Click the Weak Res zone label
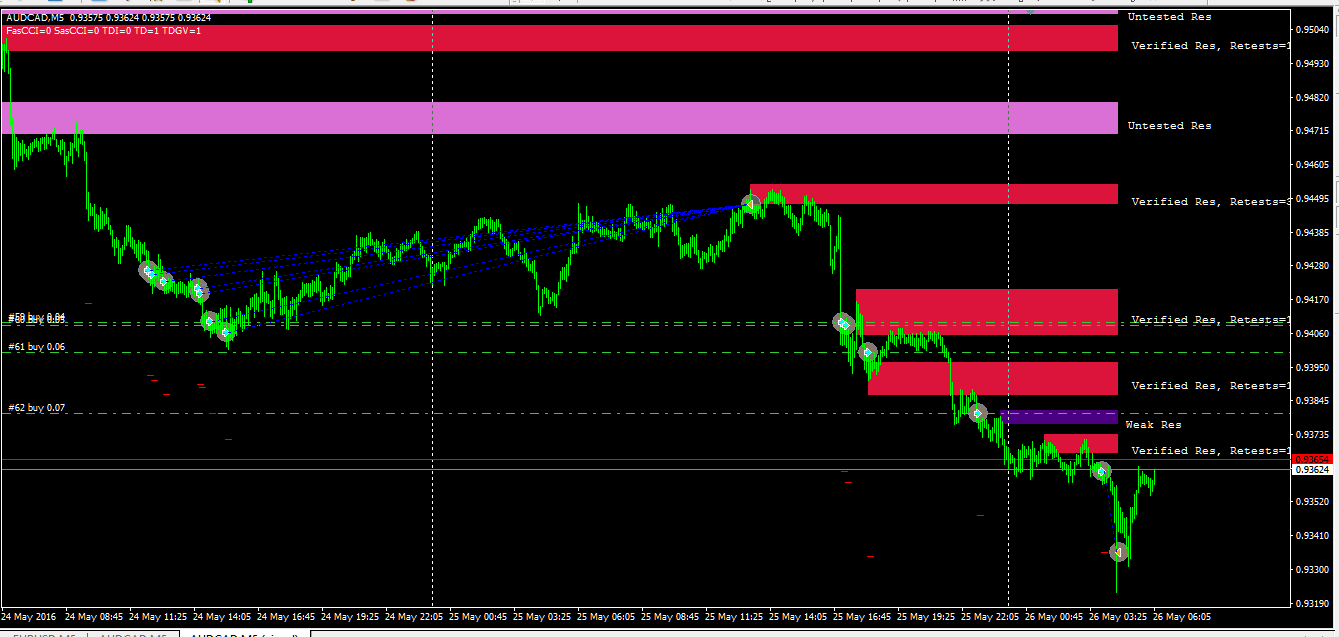Image resolution: width=1339 pixels, height=637 pixels. tap(1153, 425)
